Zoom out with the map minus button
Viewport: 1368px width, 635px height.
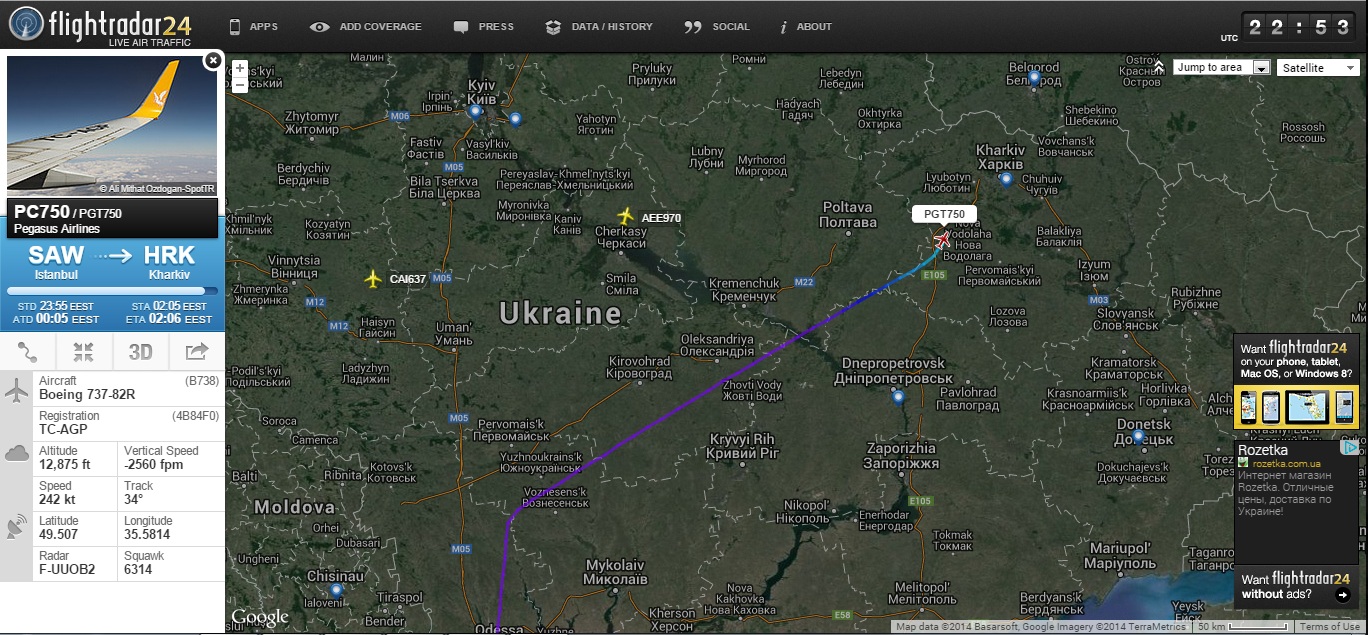tap(240, 85)
